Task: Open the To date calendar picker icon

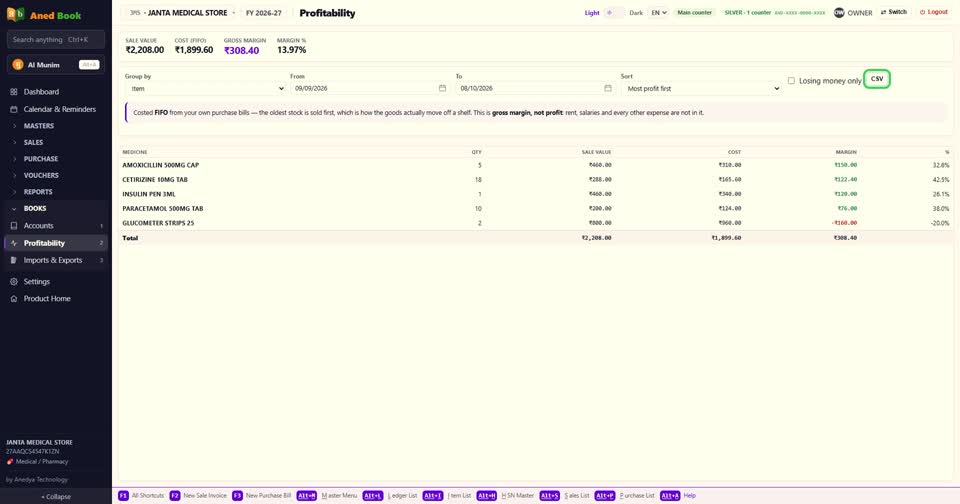Action: [x=607, y=88]
